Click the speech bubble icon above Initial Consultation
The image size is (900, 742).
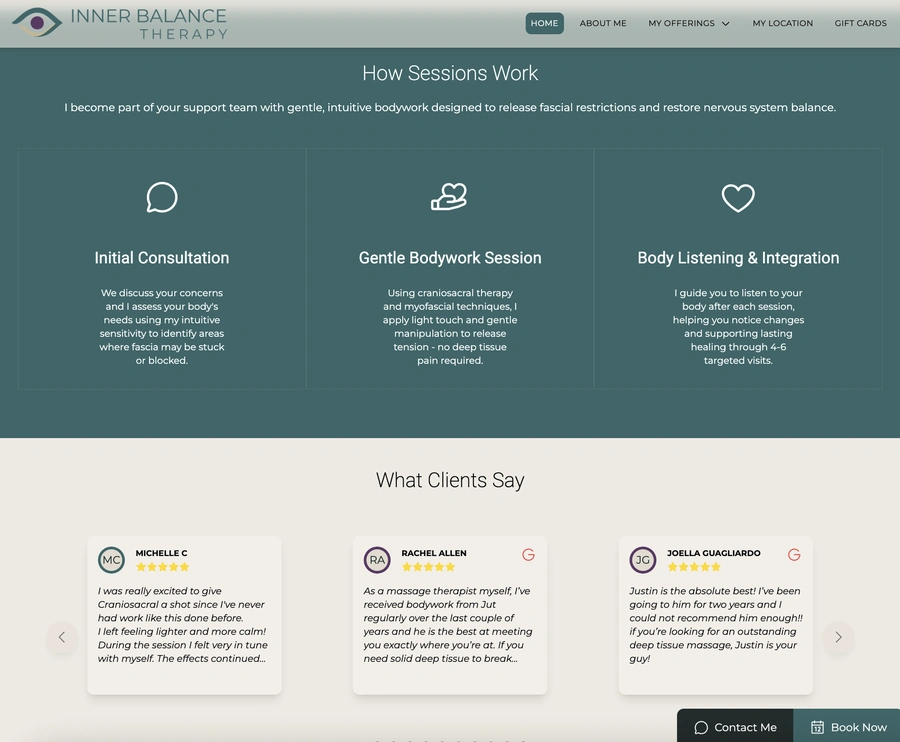162,197
